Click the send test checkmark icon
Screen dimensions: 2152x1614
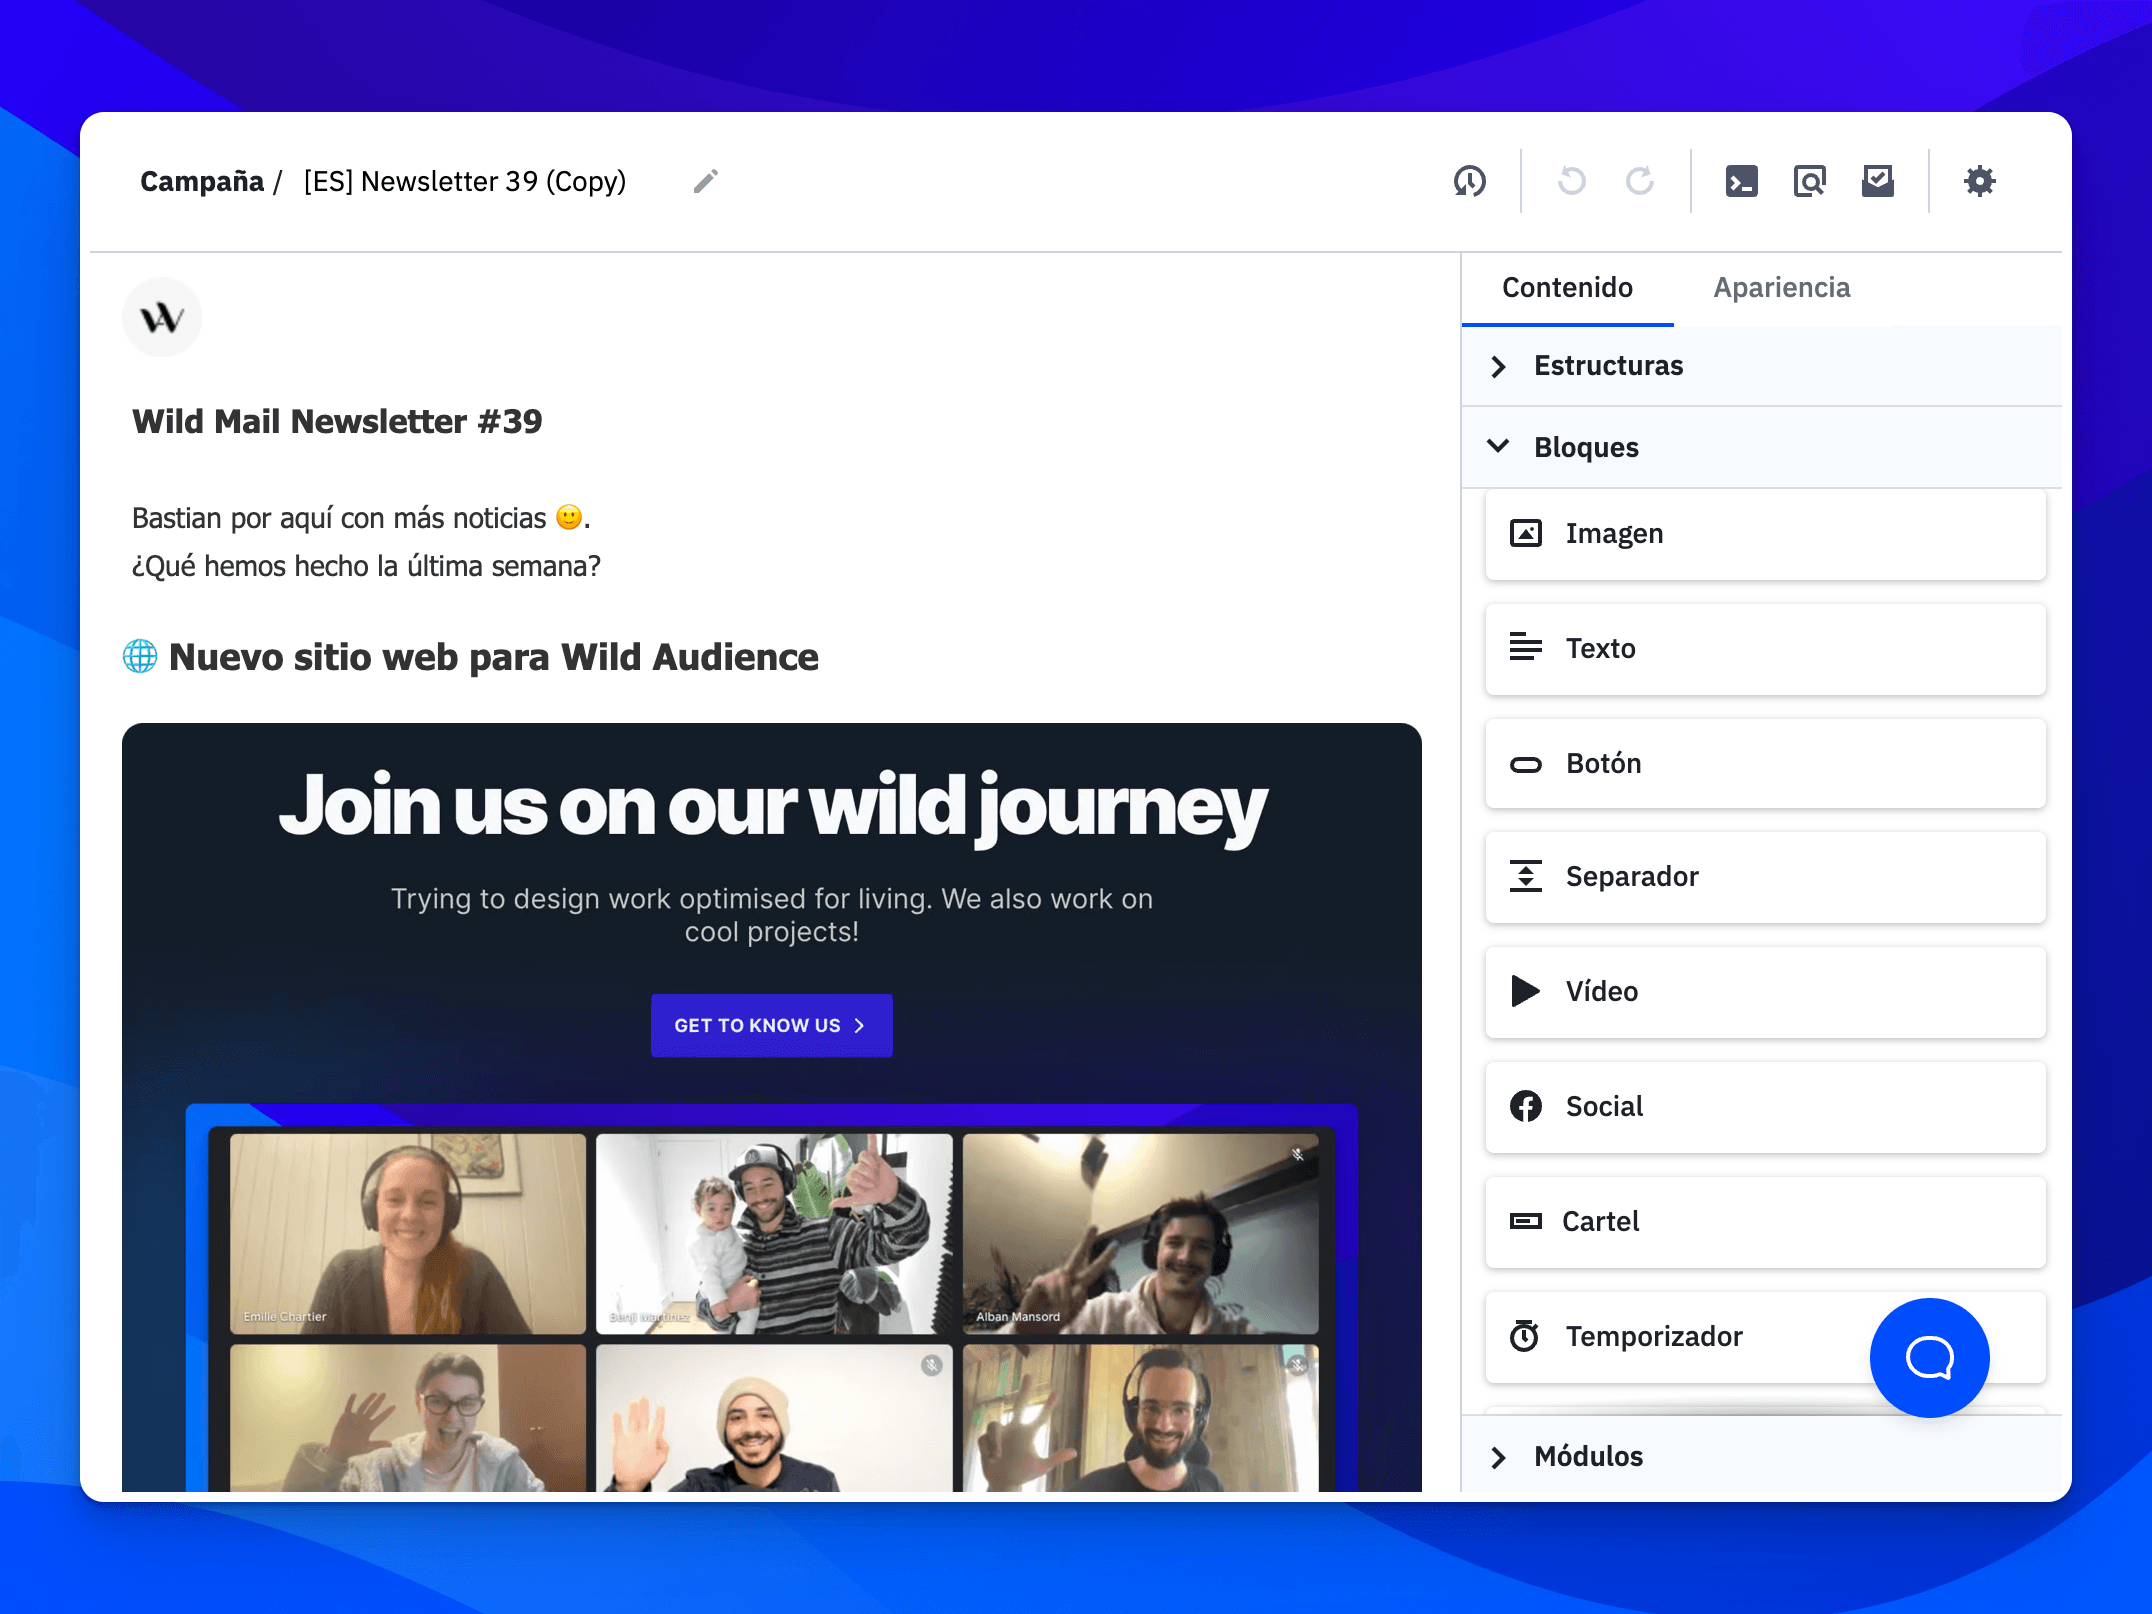pyautogui.click(x=1878, y=181)
